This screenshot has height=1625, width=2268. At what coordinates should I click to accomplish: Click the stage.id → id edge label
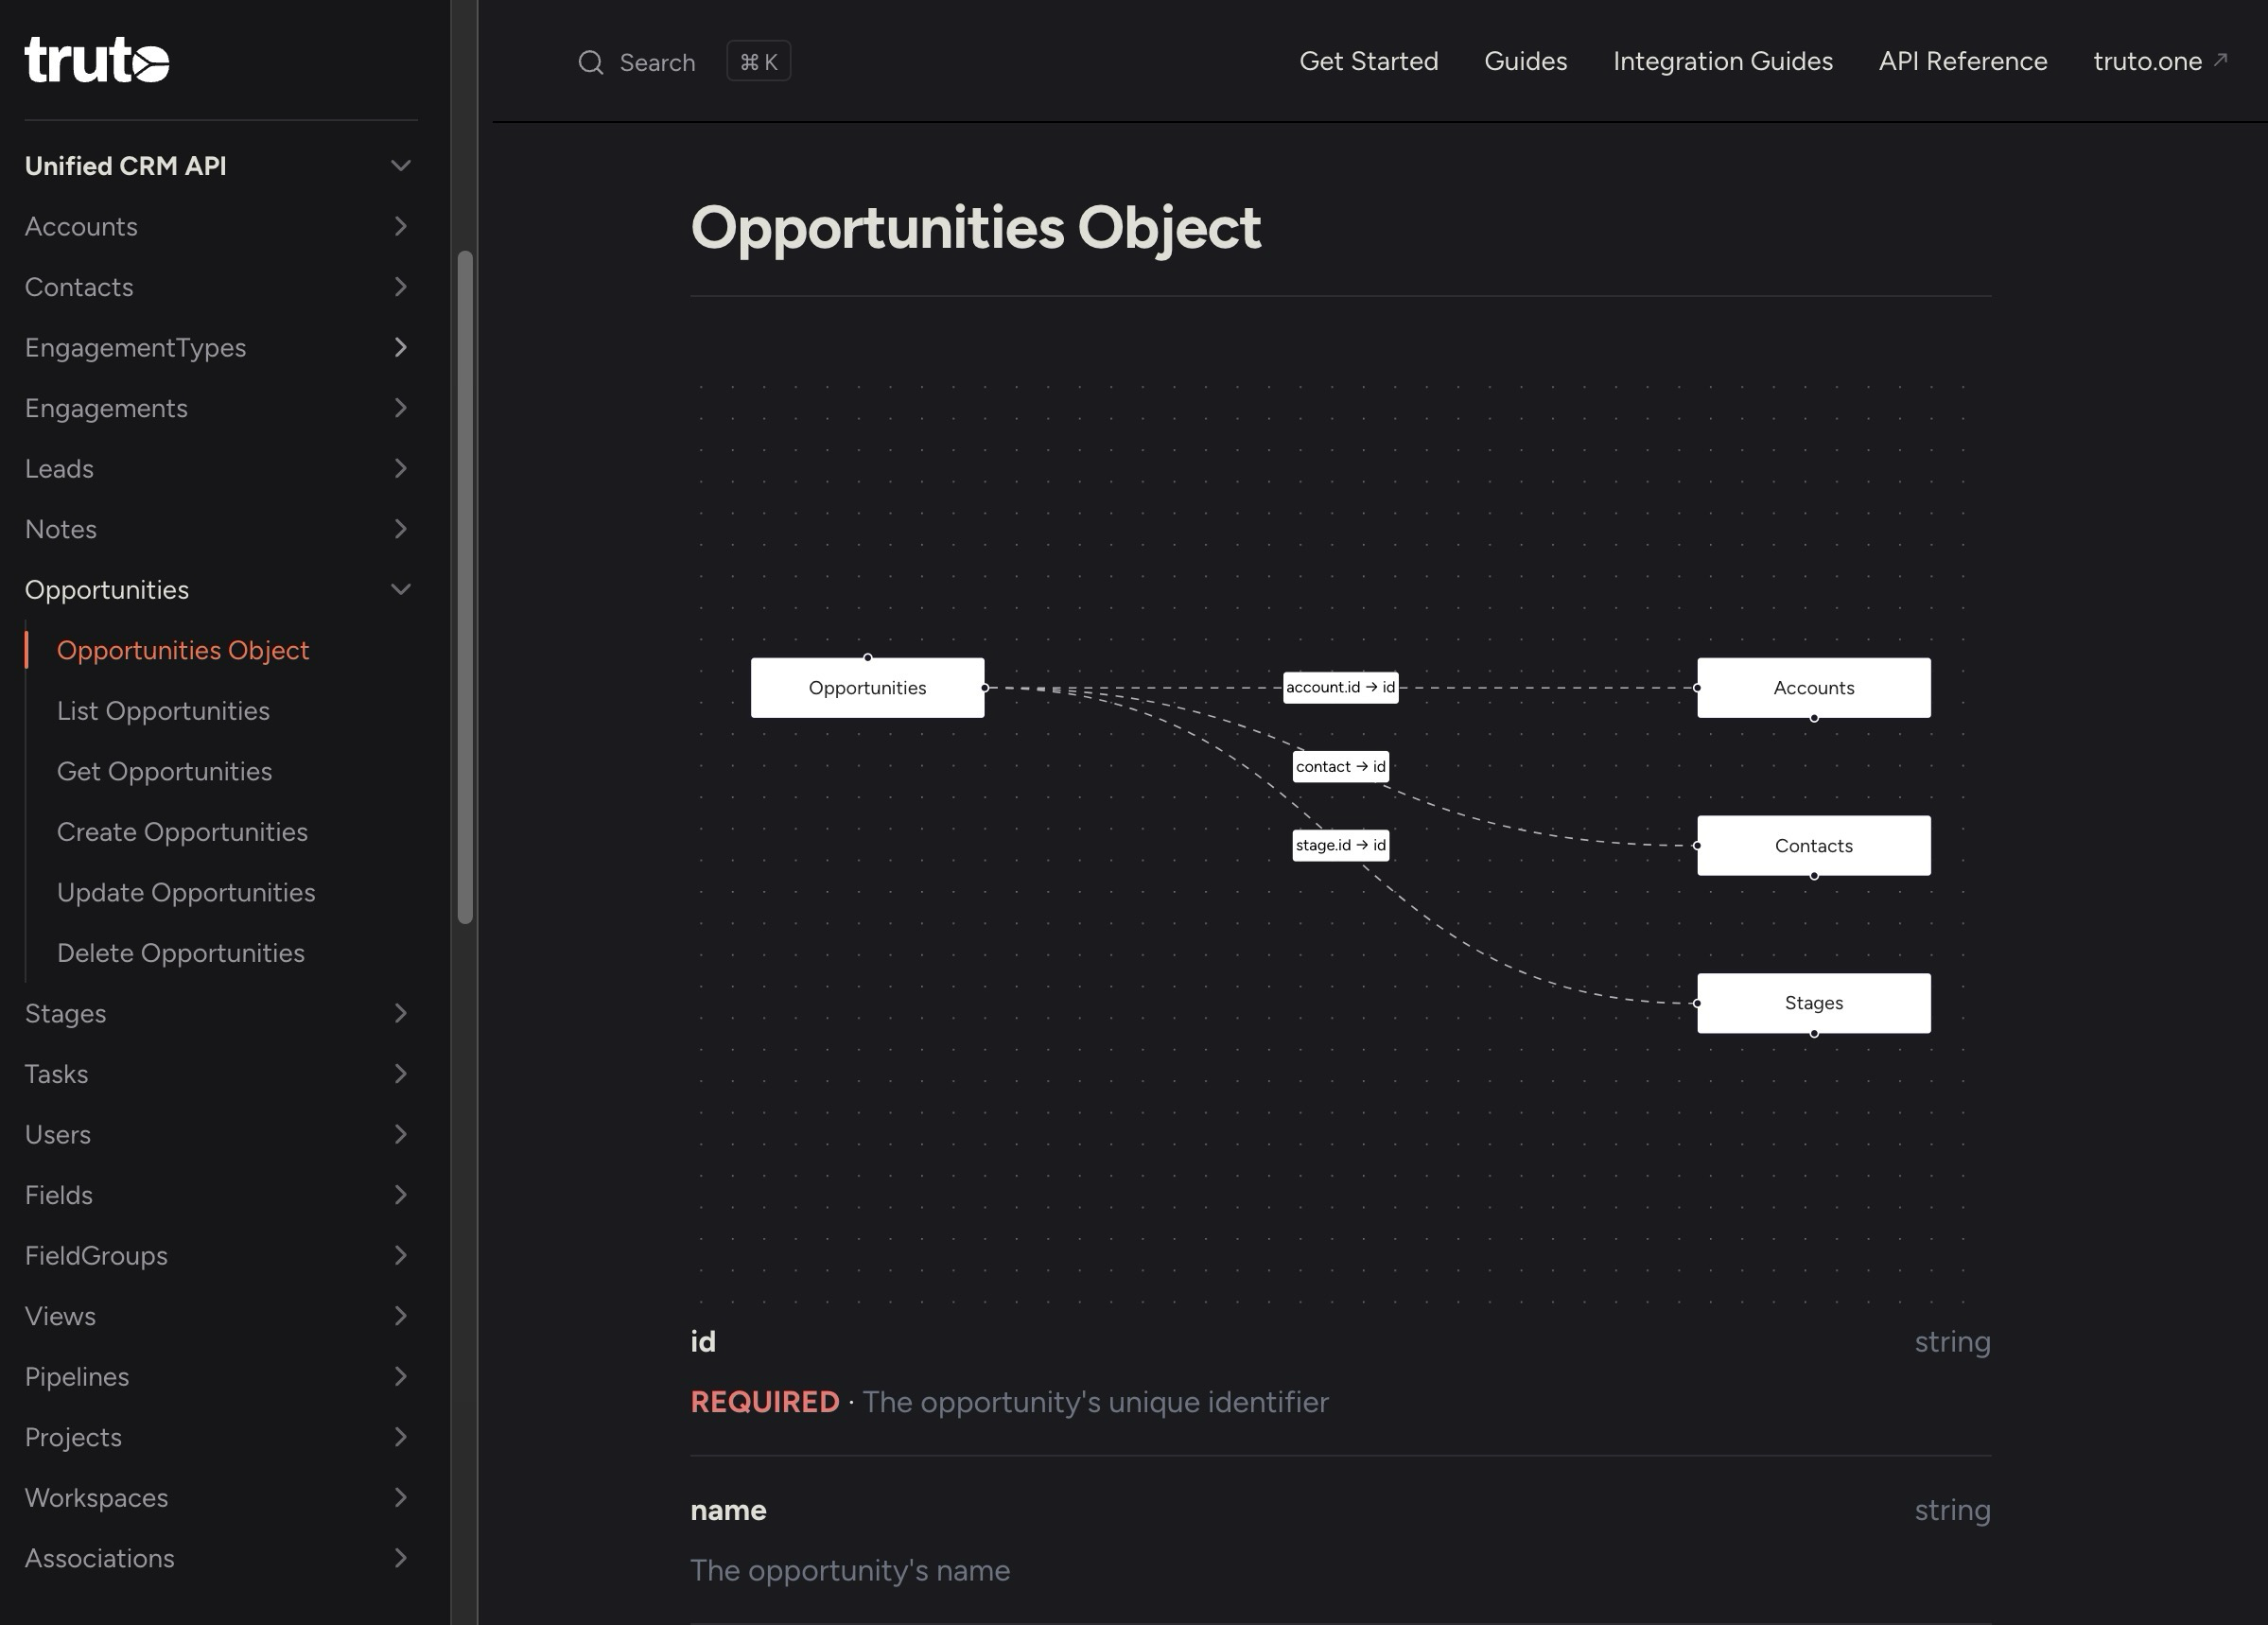pyautogui.click(x=1340, y=845)
